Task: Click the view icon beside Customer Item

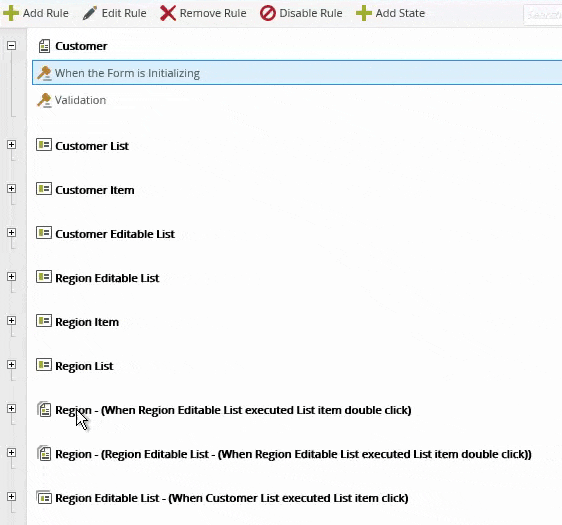Action: tap(44, 189)
